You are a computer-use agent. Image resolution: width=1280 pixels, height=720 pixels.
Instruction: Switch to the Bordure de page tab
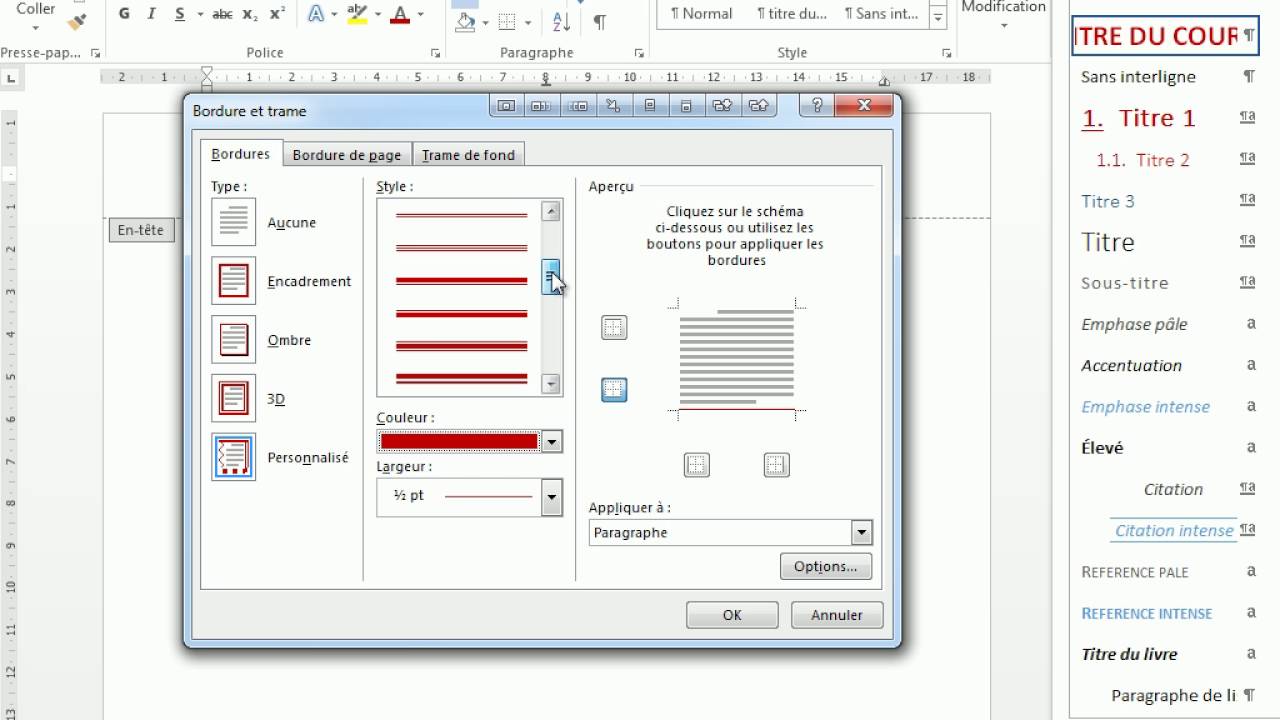point(347,155)
